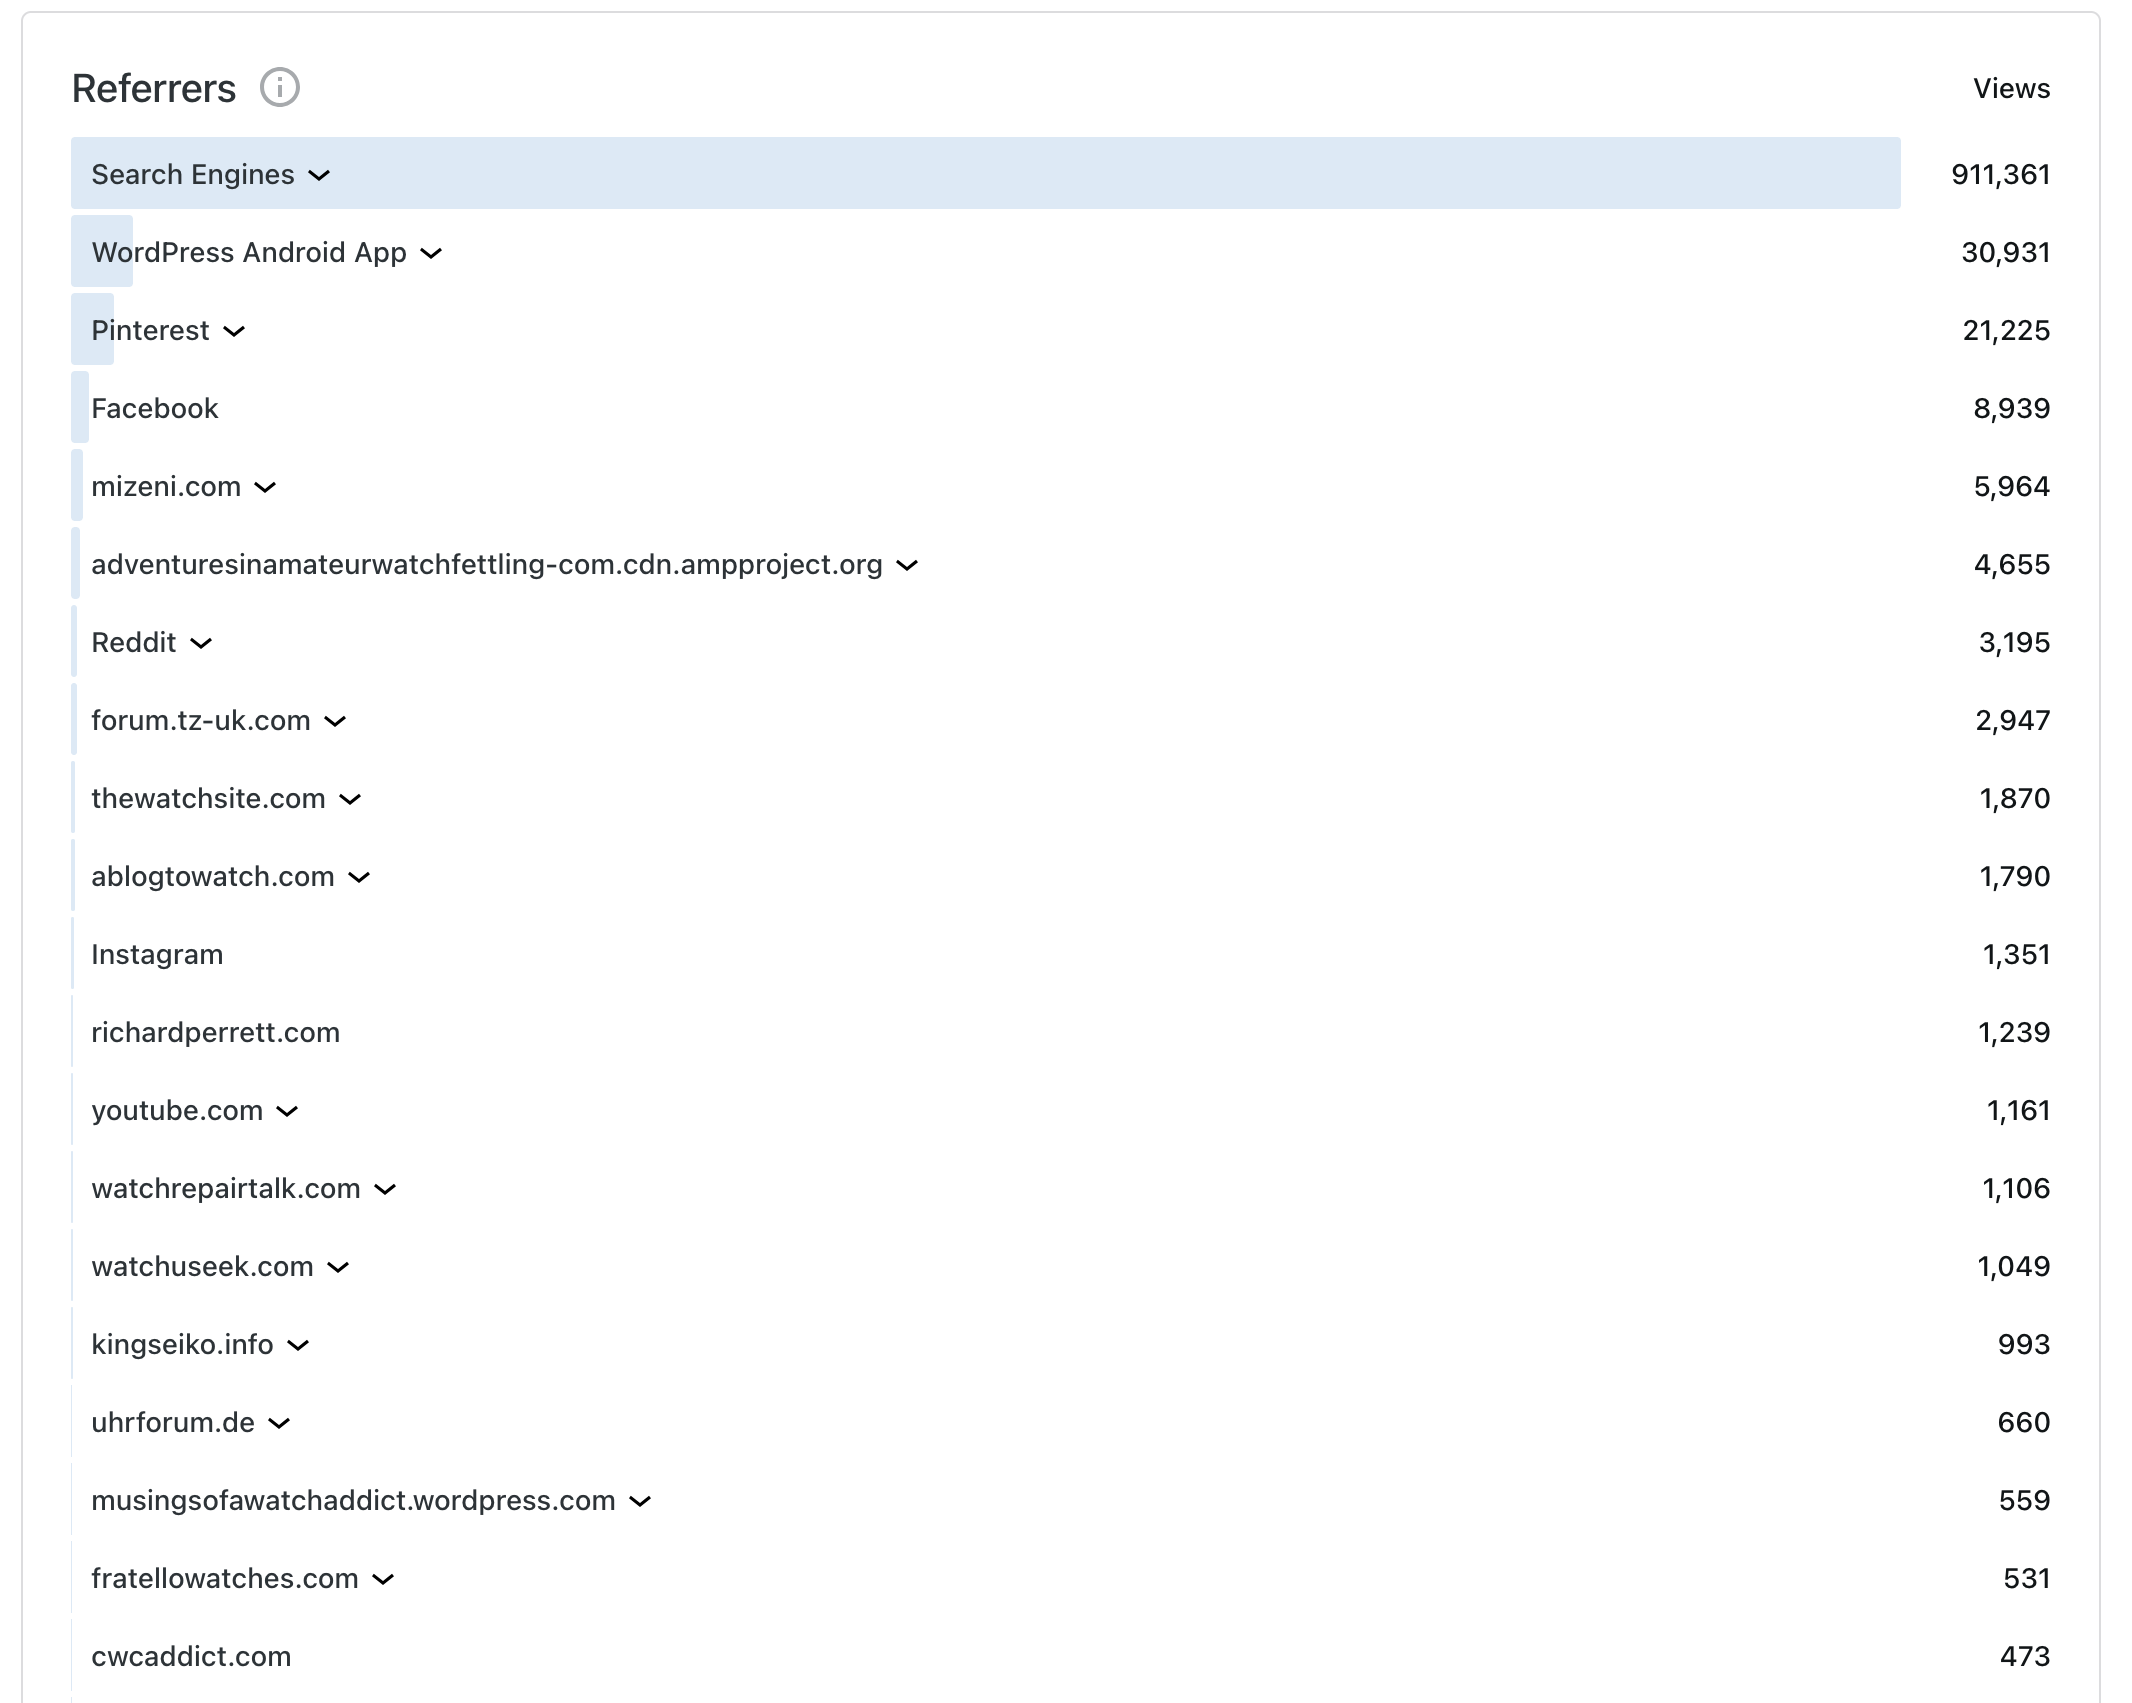Image resolution: width=2132 pixels, height=1703 pixels.
Task: Expand forum.tz-uk.com referrer list
Action: pyautogui.click(x=335, y=721)
